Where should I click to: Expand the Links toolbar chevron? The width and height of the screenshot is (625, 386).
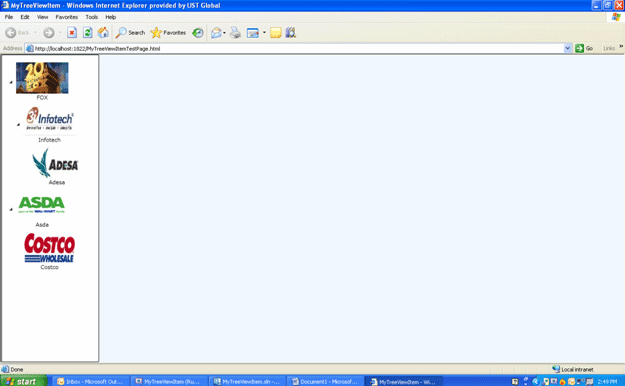point(621,47)
